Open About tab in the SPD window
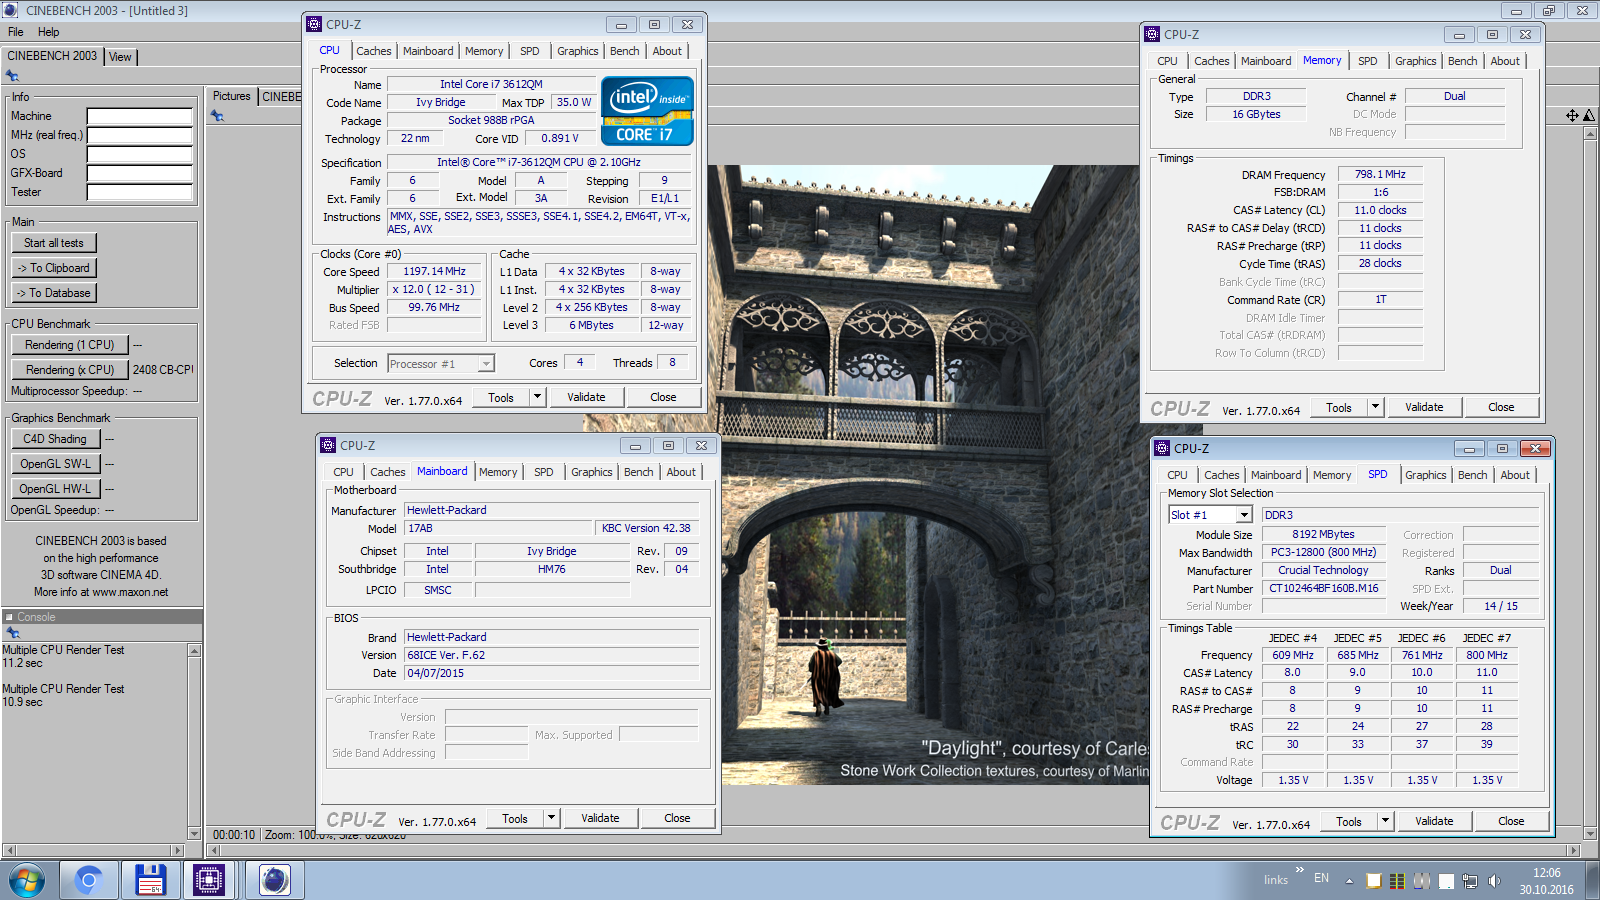Screen dimensions: 1600x900 point(1515,475)
